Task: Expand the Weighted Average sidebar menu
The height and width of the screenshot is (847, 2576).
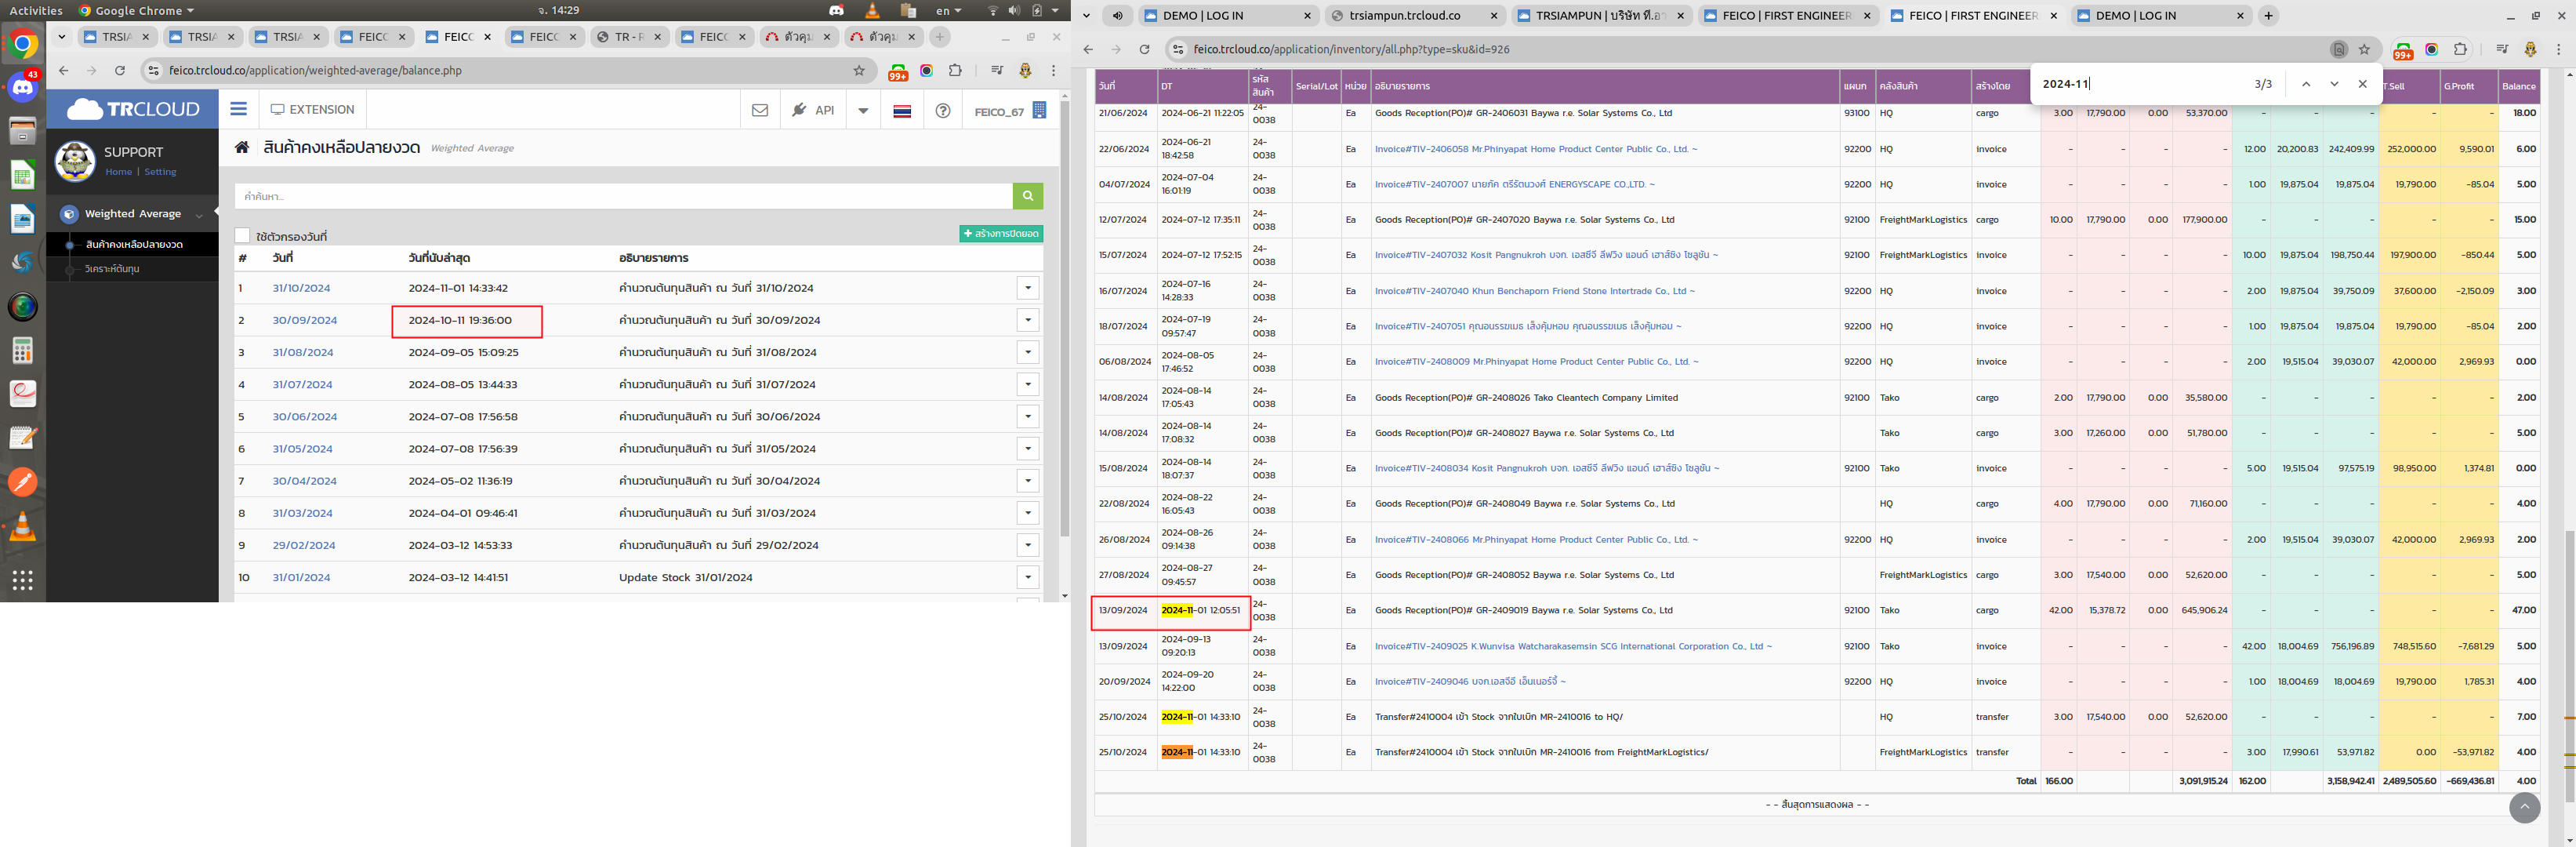Action: point(133,214)
